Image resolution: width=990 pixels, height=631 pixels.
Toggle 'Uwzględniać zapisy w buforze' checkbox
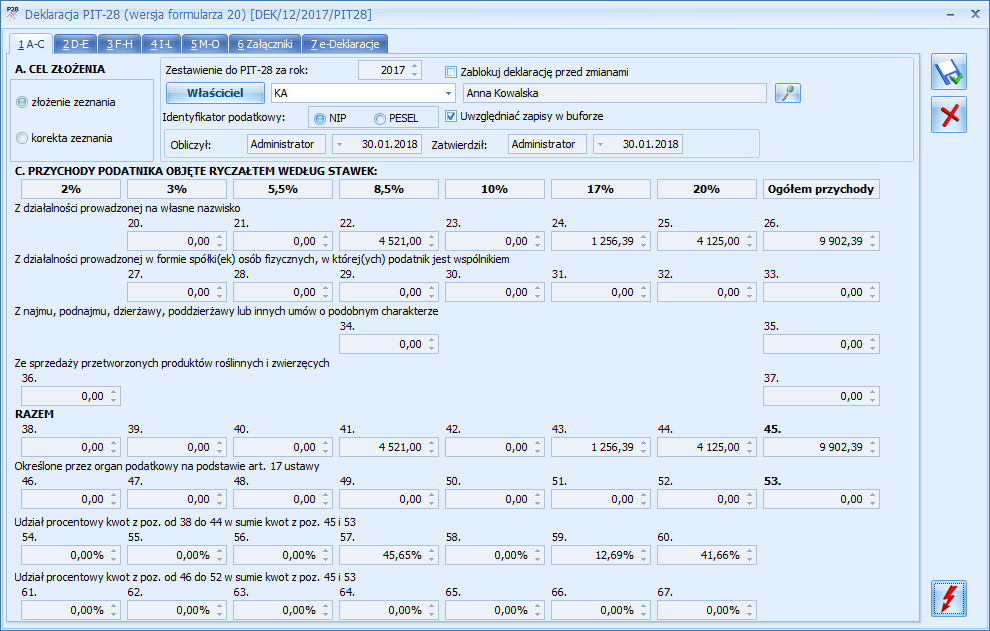pos(451,116)
